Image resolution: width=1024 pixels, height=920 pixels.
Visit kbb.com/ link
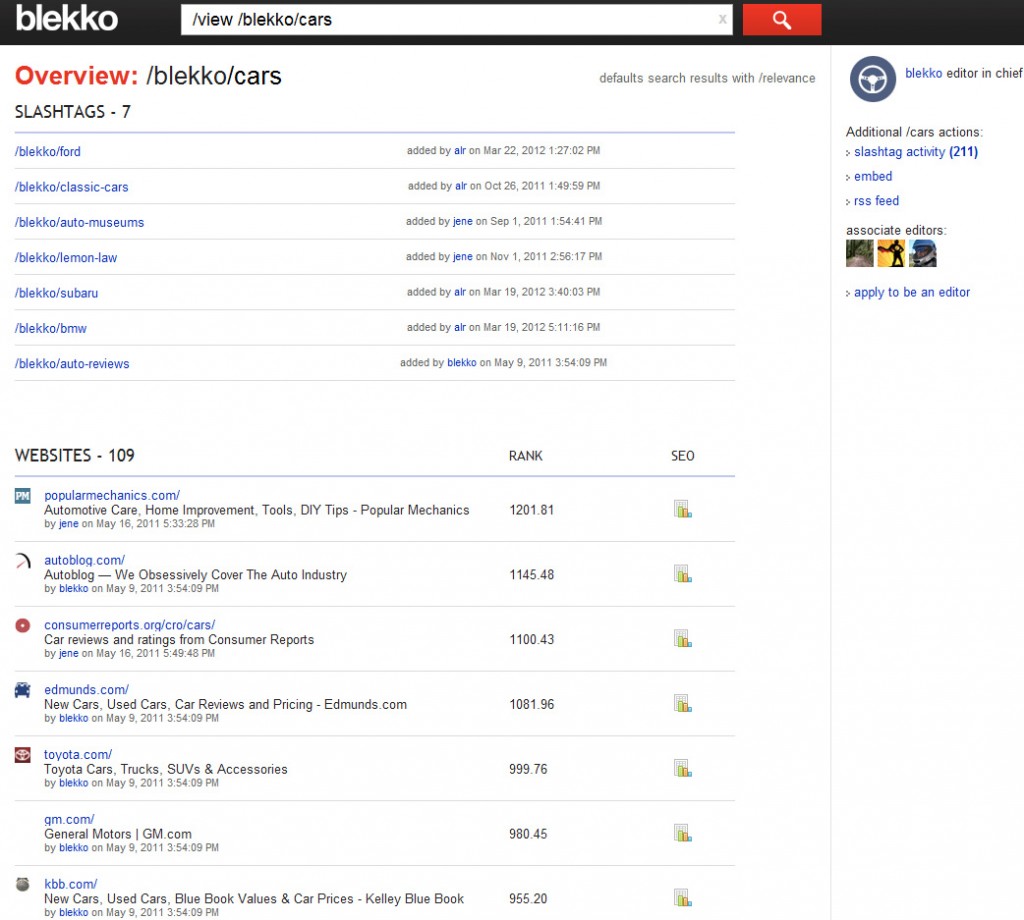click(71, 883)
